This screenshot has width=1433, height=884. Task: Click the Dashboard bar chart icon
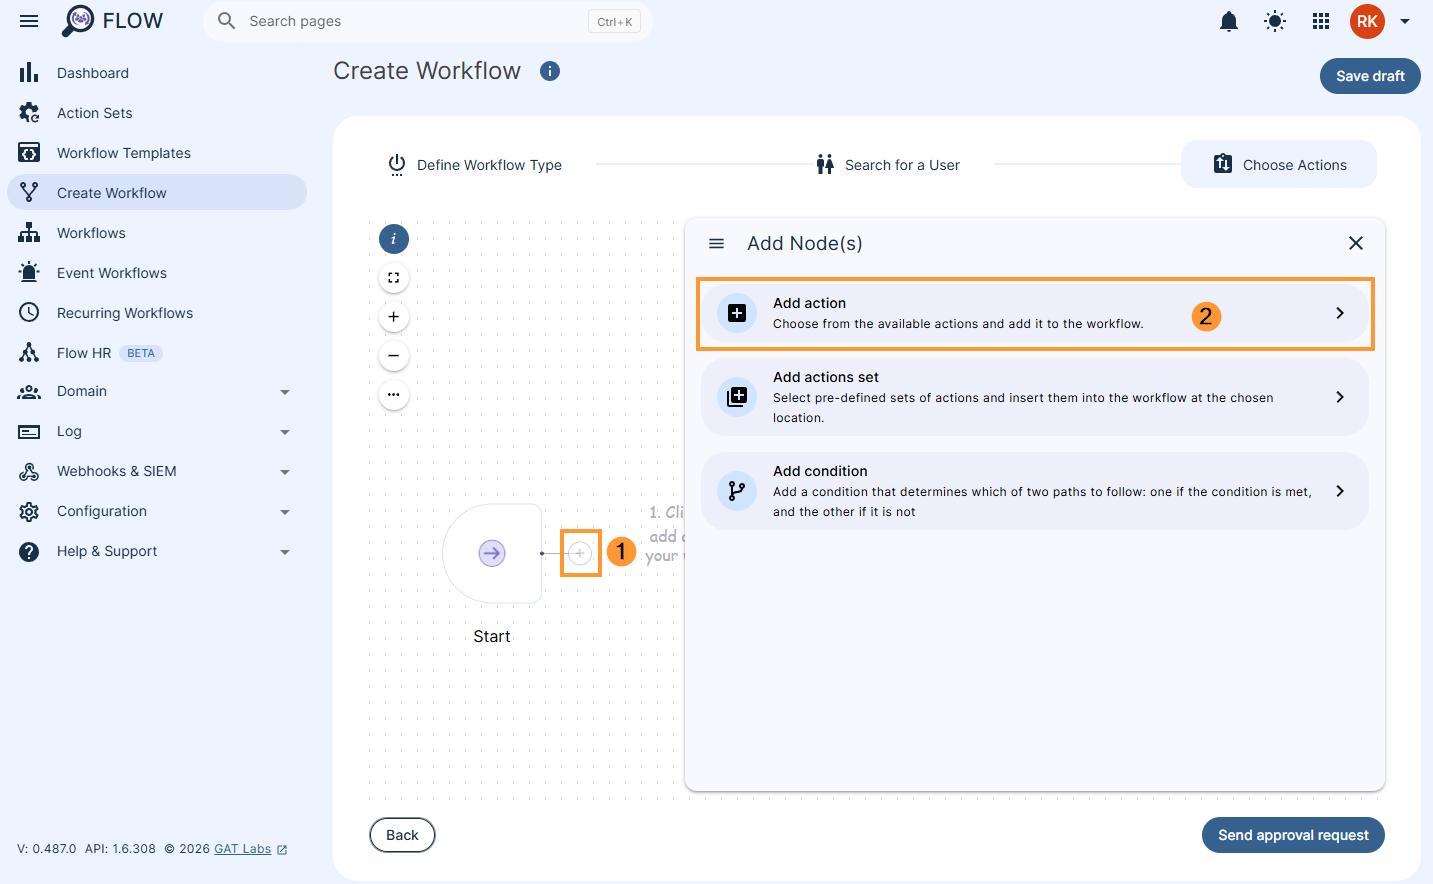click(x=29, y=72)
